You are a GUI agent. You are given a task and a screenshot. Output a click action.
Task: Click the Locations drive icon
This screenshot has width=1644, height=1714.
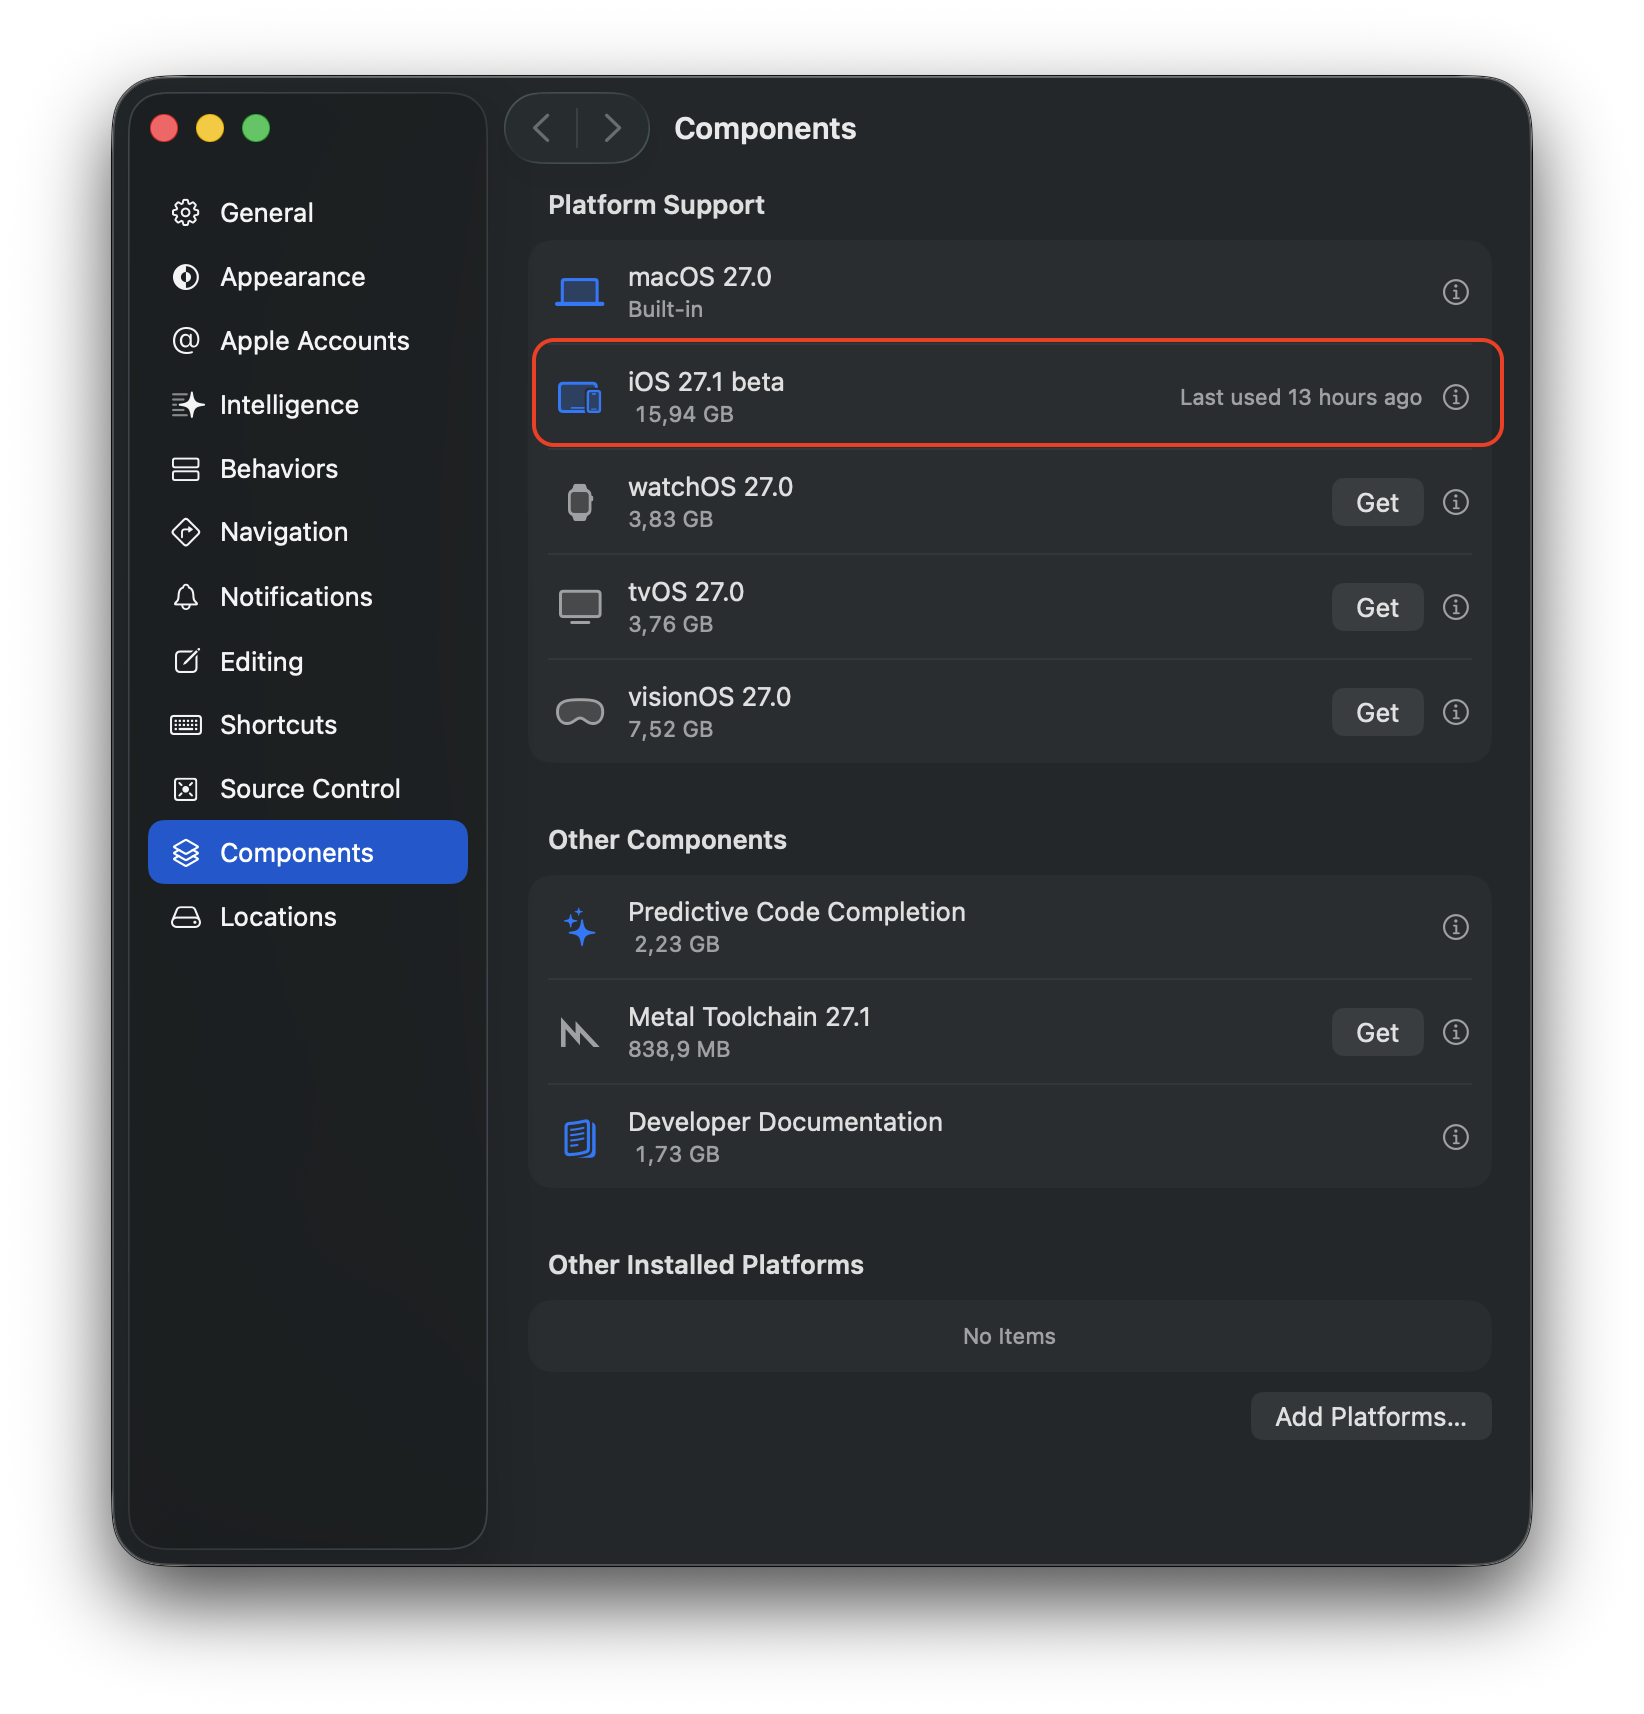[x=186, y=917]
